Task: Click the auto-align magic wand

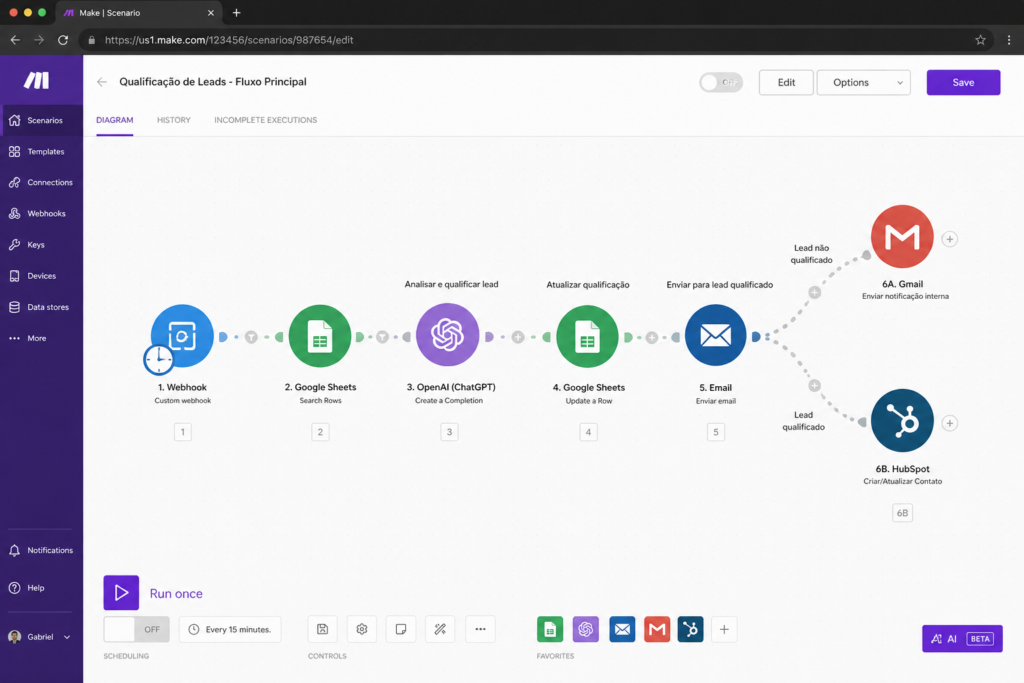Action: point(440,629)
